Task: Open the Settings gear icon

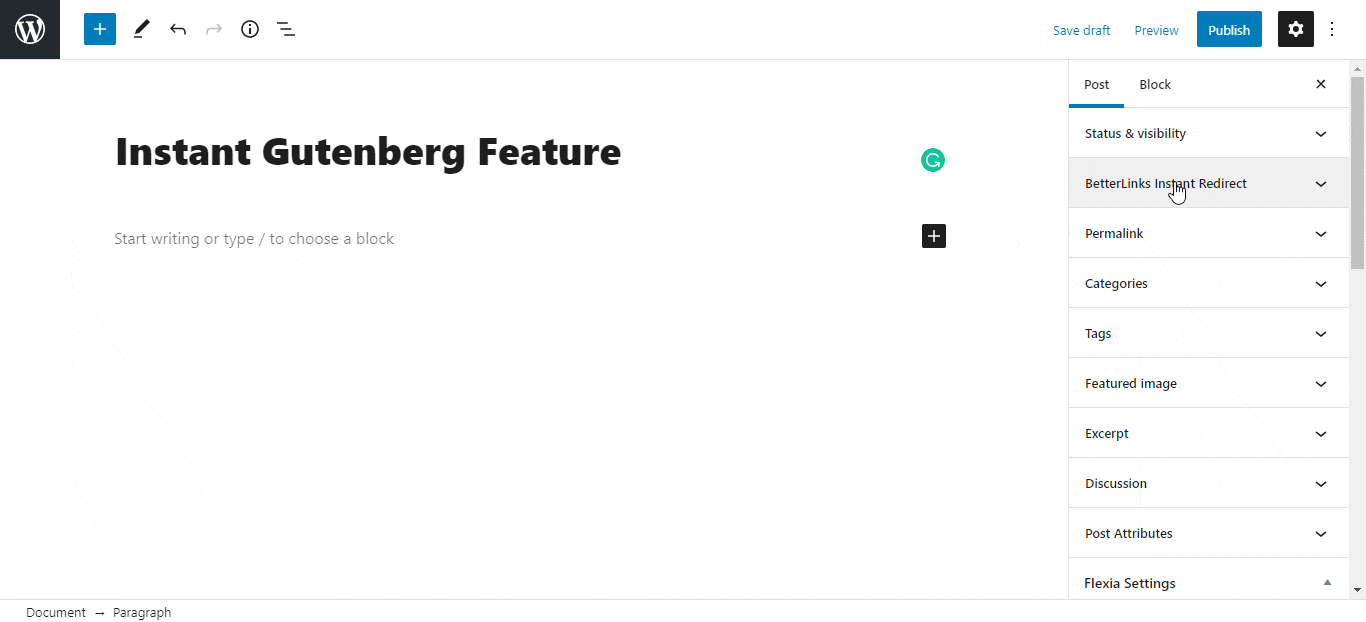Action: (x=1295, y=29)
